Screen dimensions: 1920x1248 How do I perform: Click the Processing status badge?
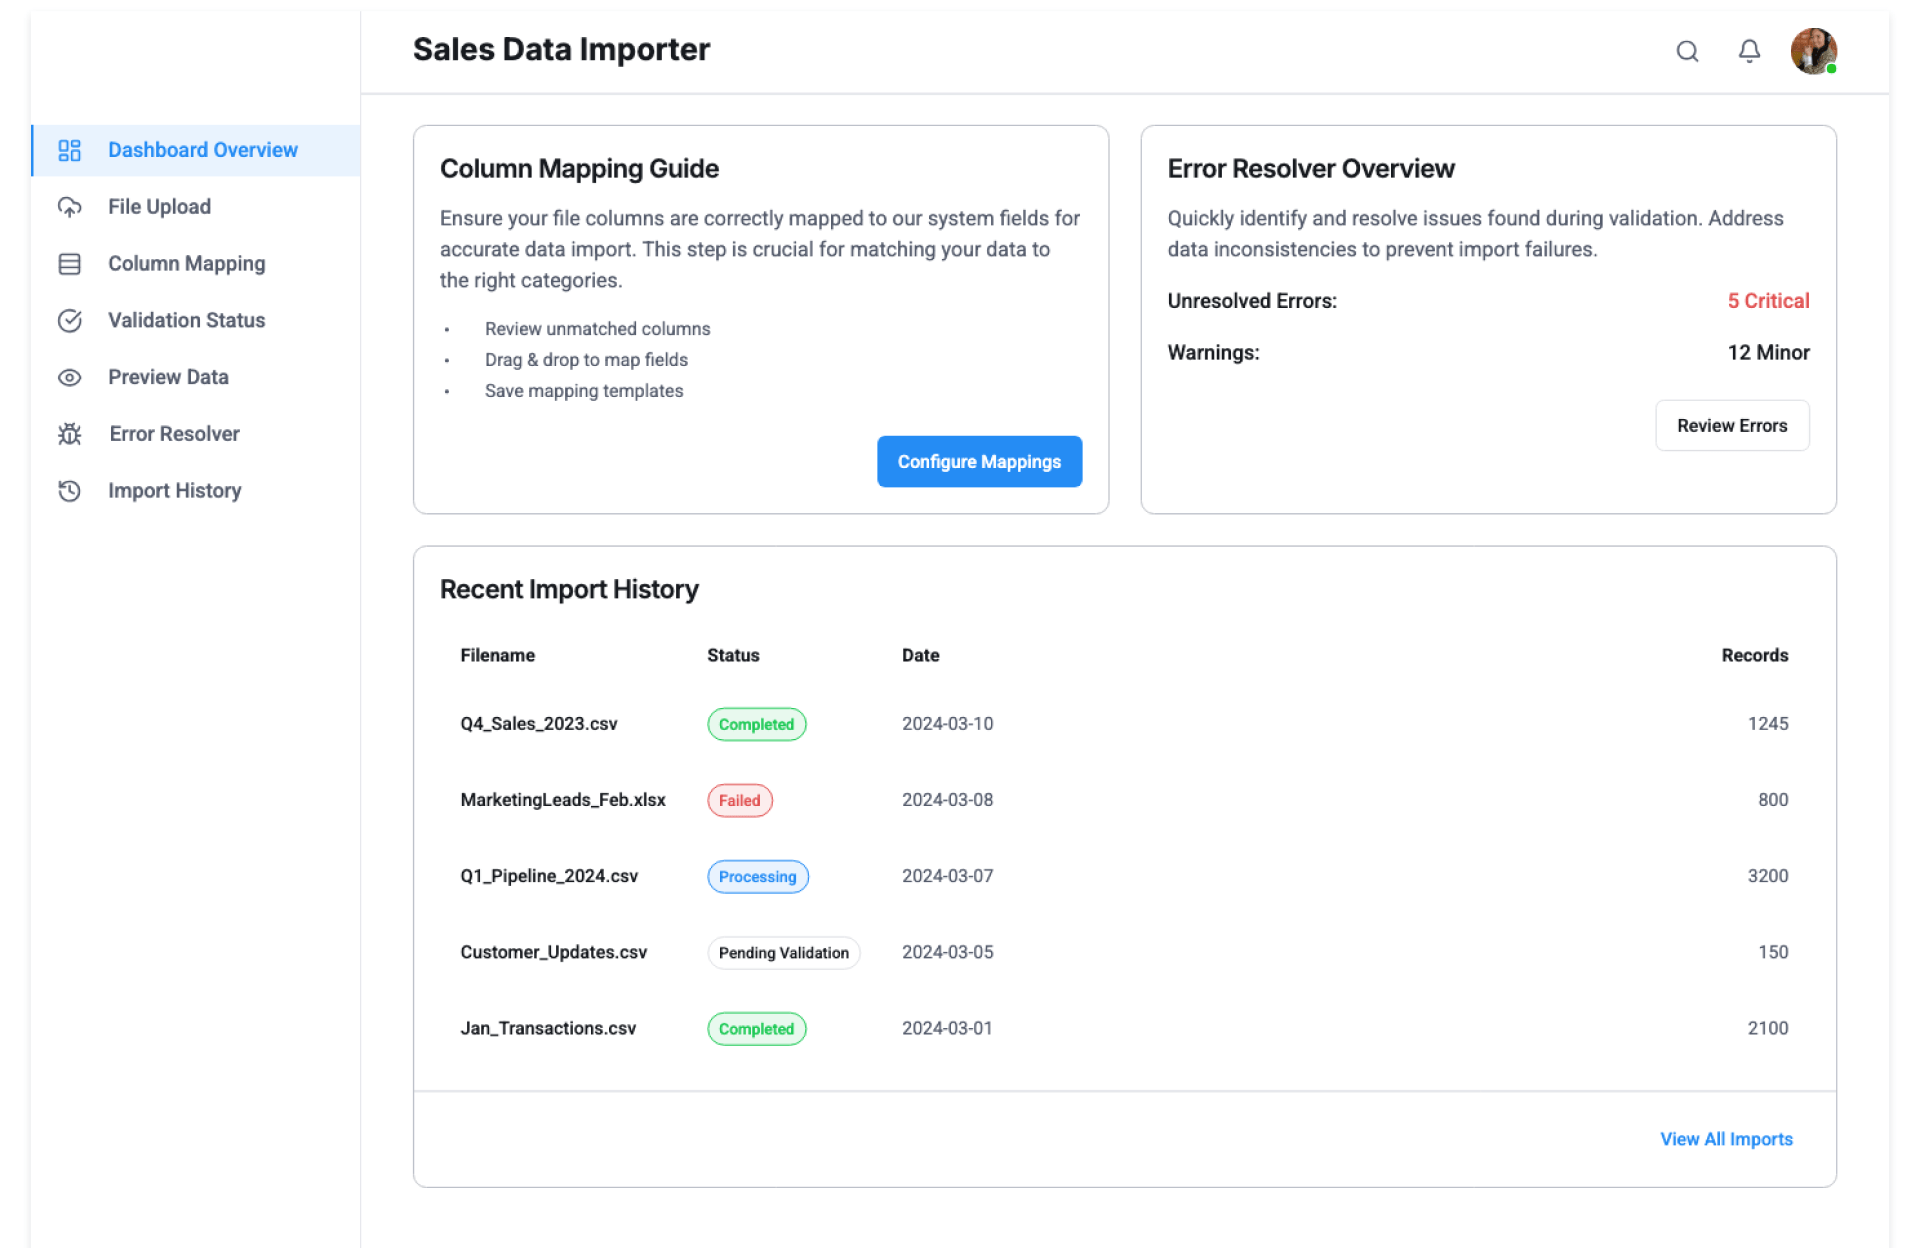(757, 877)
